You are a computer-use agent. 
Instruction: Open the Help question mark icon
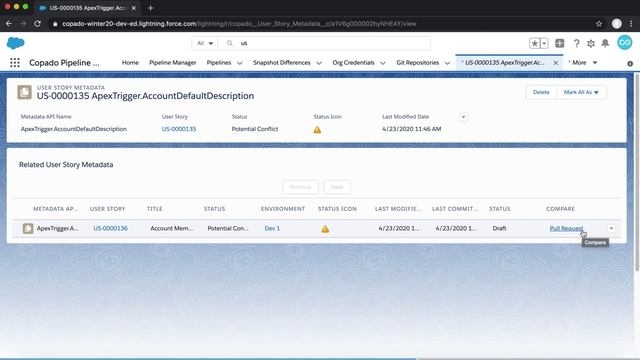(576, 43)
